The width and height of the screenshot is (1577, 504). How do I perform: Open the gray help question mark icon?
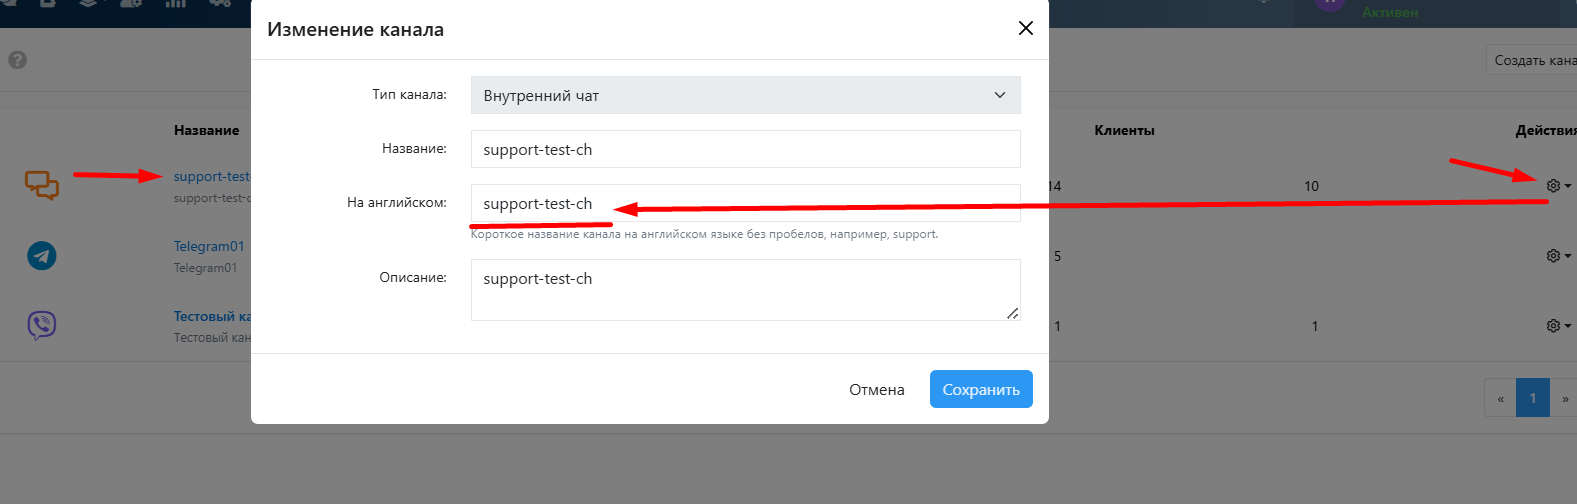click(x=17, y=60)
